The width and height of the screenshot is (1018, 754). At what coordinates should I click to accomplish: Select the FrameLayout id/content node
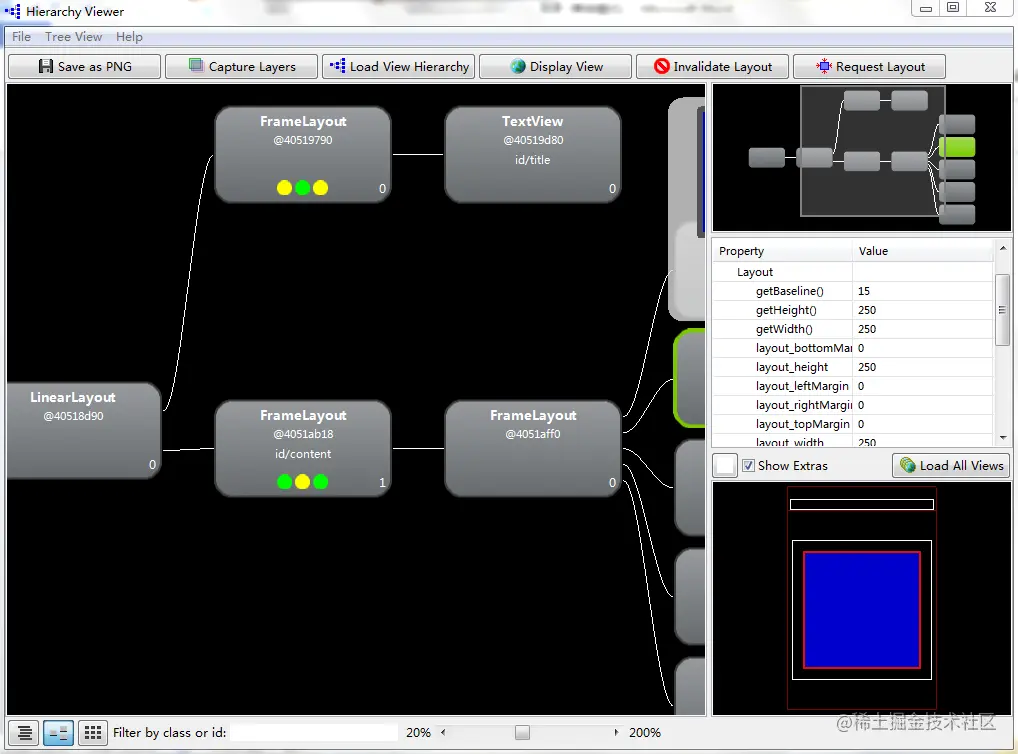click(303, 449)
